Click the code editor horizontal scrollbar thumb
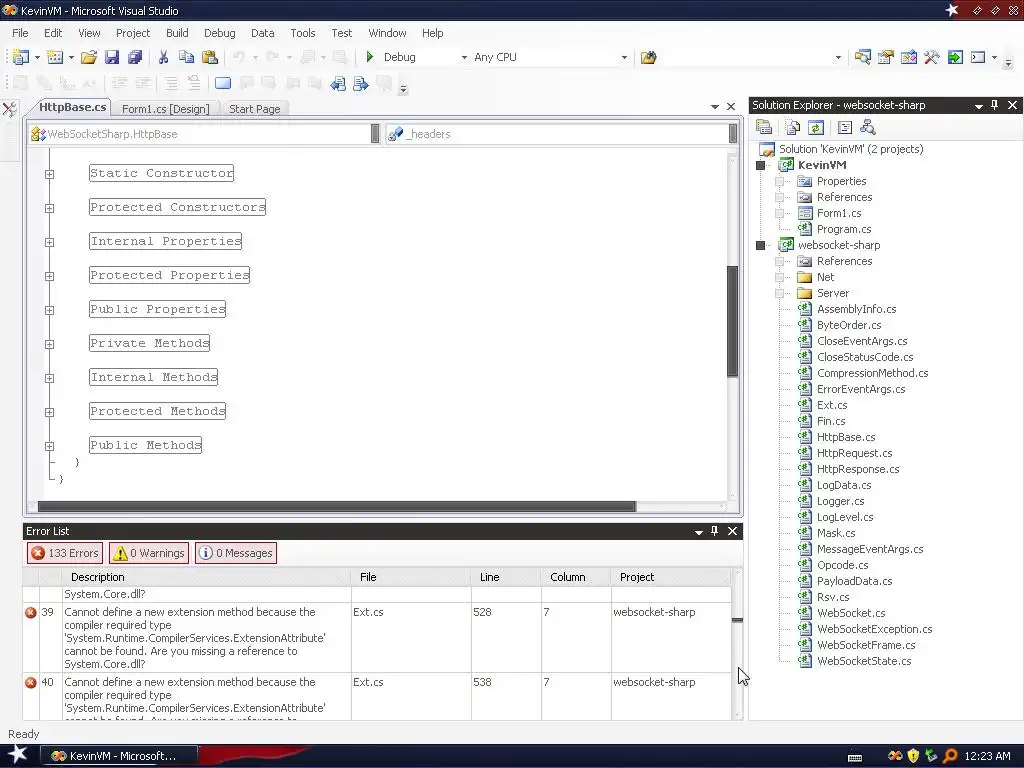The height and width of the screenshot is (768, 1024). pyautogui.click(x=336, y=506)
